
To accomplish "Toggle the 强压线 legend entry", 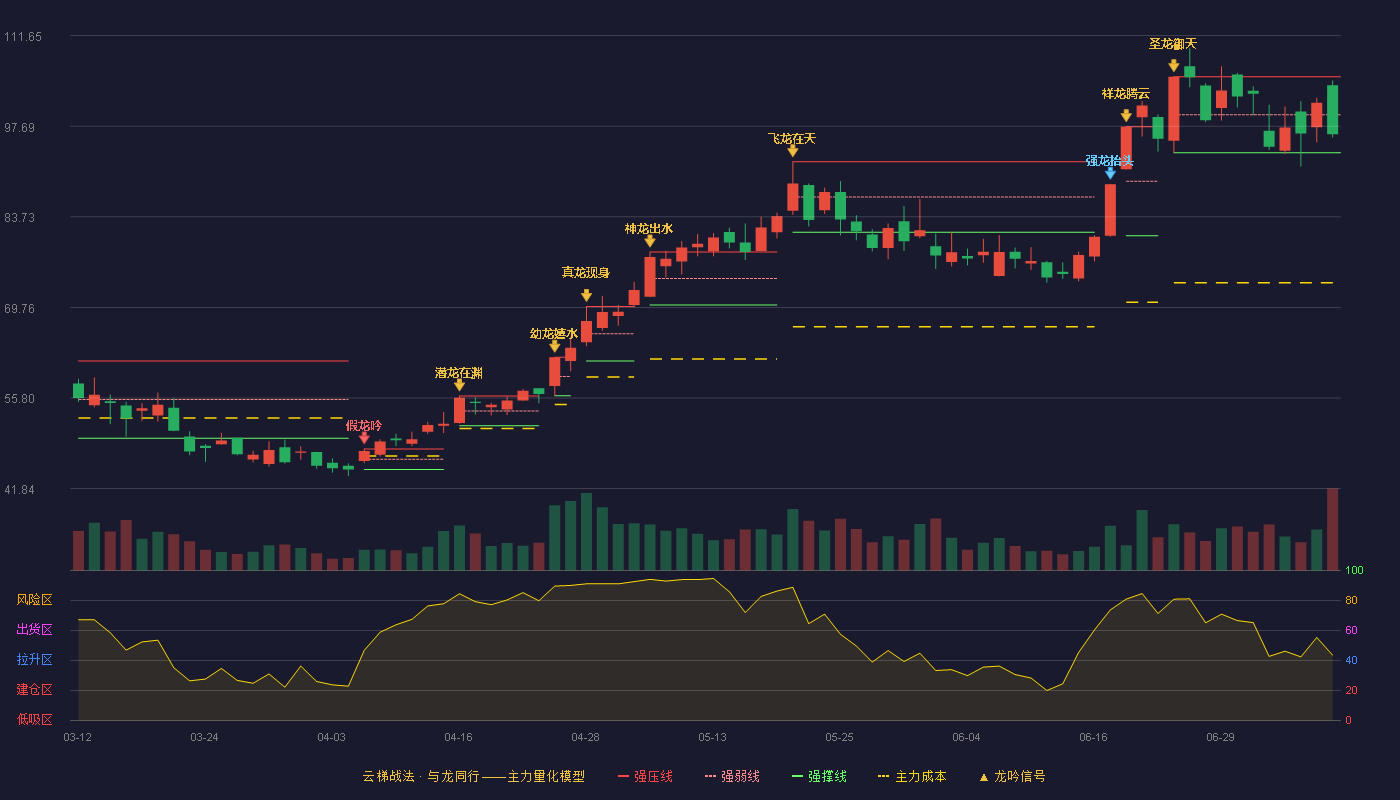I will click(x=645, y=776).
